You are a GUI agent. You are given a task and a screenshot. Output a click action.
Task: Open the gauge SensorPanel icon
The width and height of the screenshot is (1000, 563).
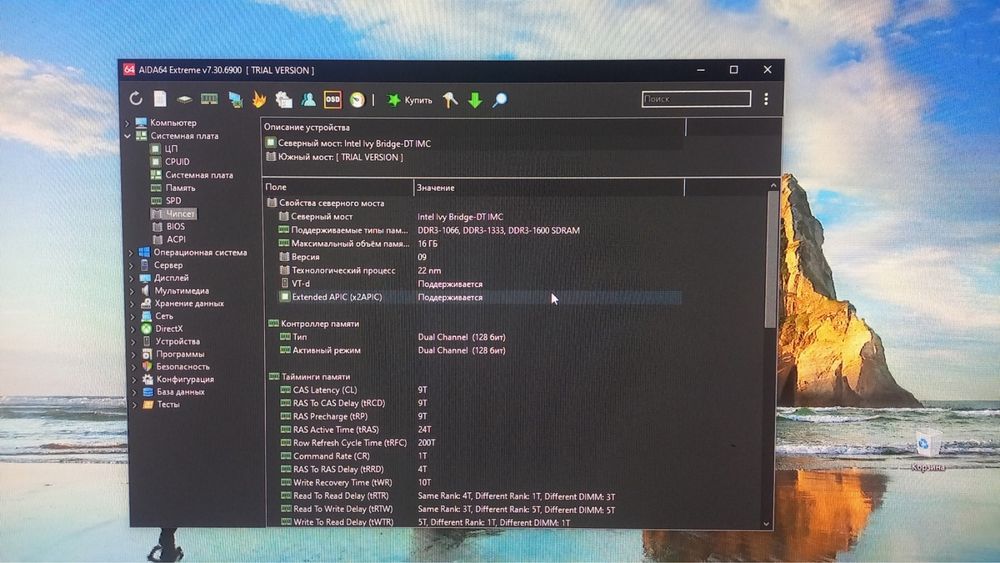[x=357, y=99]
